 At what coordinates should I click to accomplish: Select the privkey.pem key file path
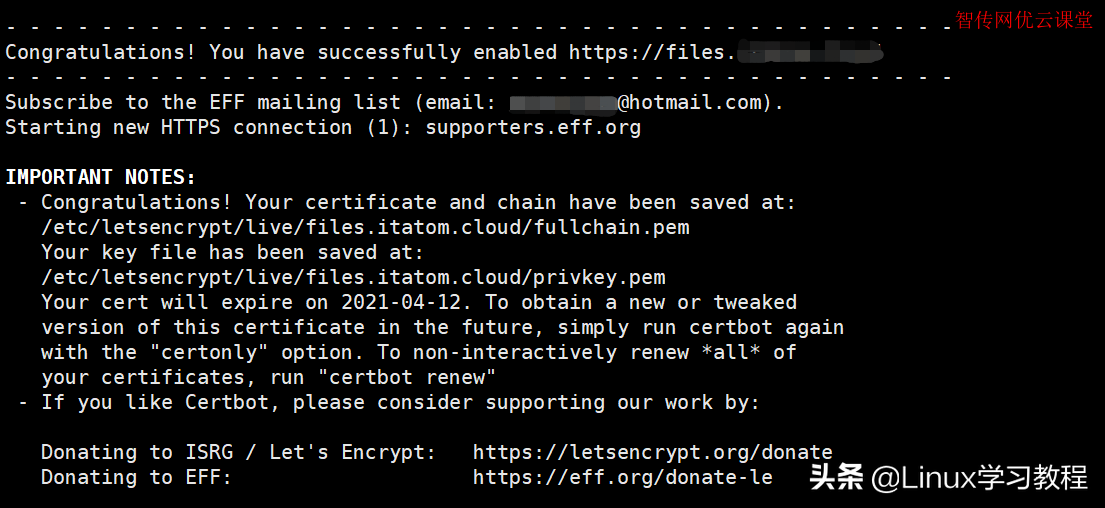click(353, 278)
